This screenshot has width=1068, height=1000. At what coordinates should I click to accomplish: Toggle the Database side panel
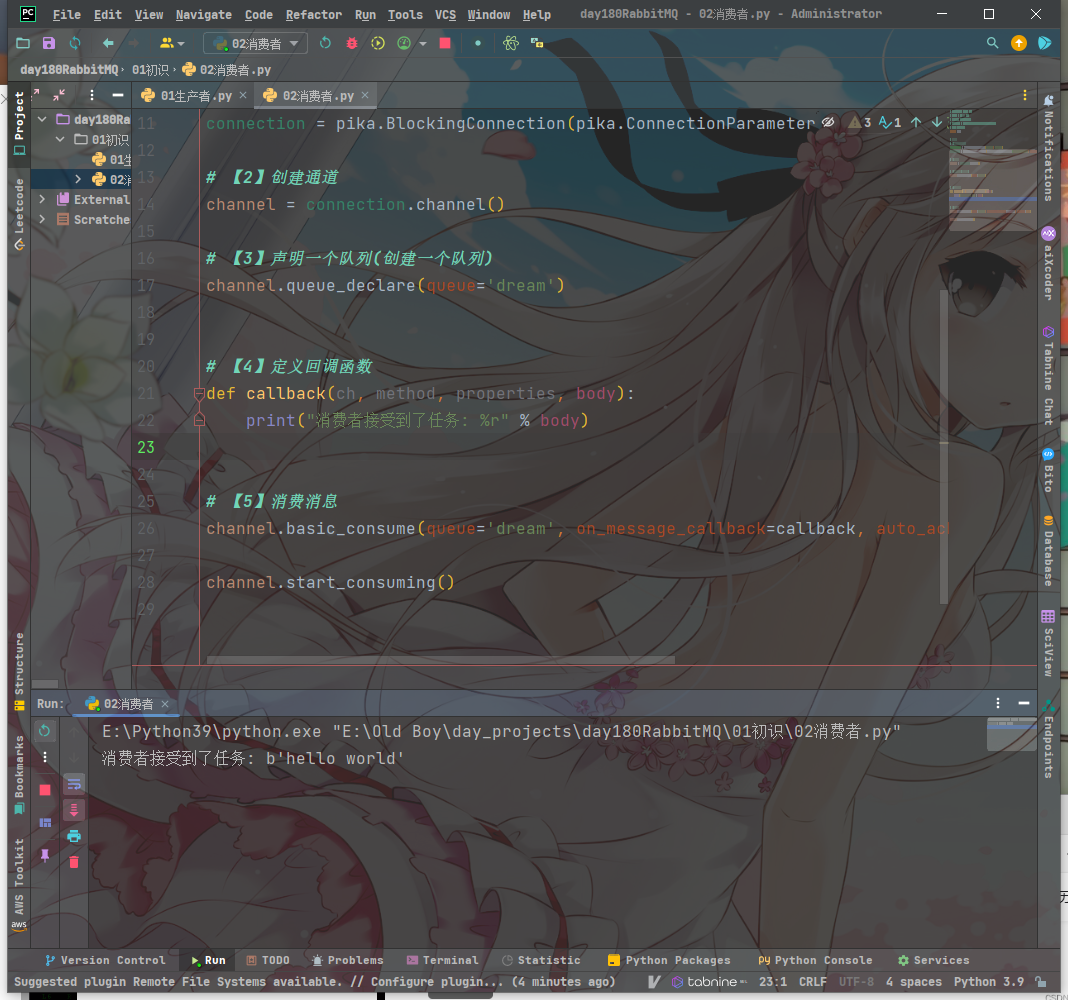click(x=1048, y=551)
